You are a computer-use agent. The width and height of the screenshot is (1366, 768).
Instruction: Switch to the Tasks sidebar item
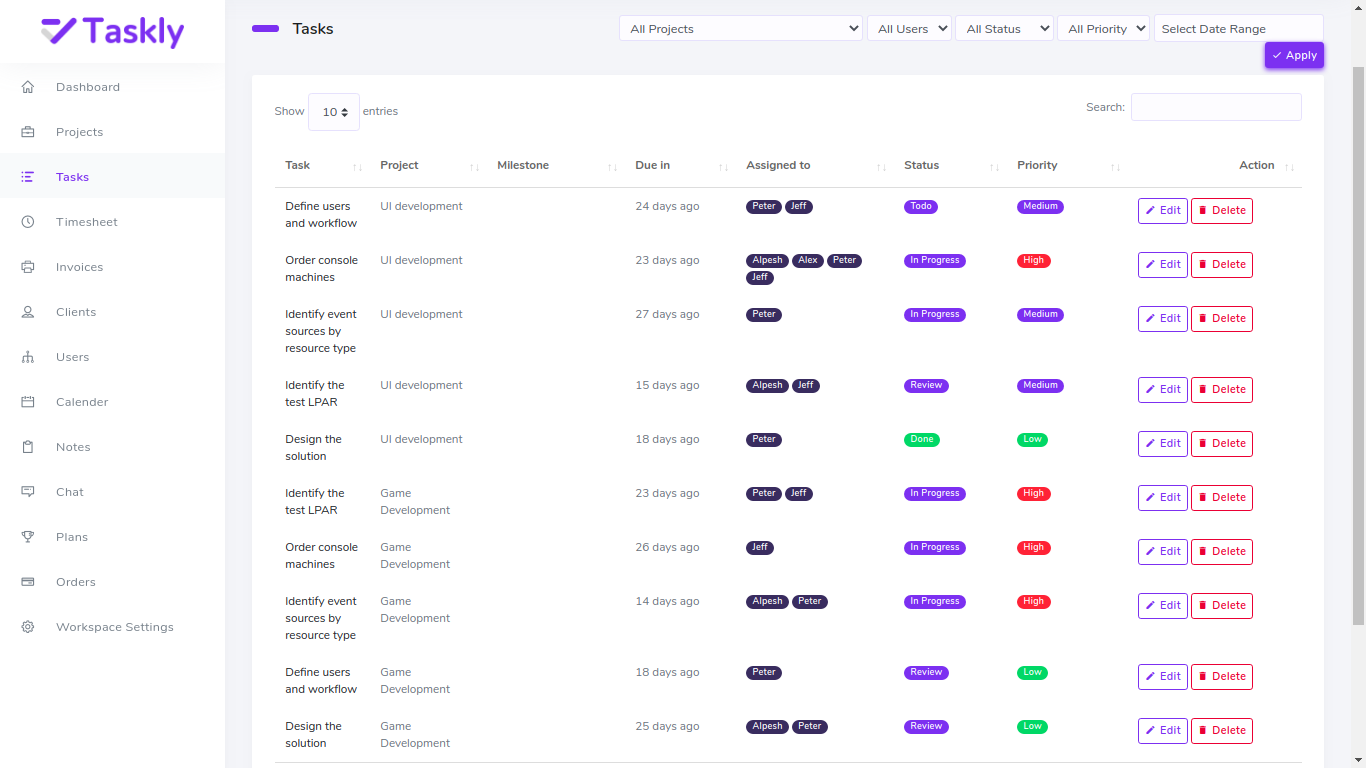point(72,176)
